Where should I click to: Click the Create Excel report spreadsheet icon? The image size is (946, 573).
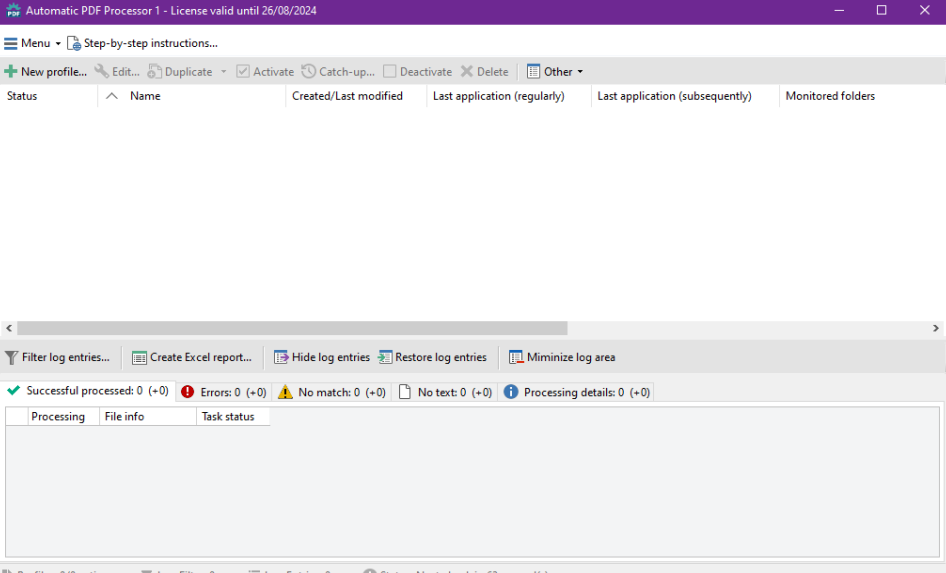[x=139, y=358]
